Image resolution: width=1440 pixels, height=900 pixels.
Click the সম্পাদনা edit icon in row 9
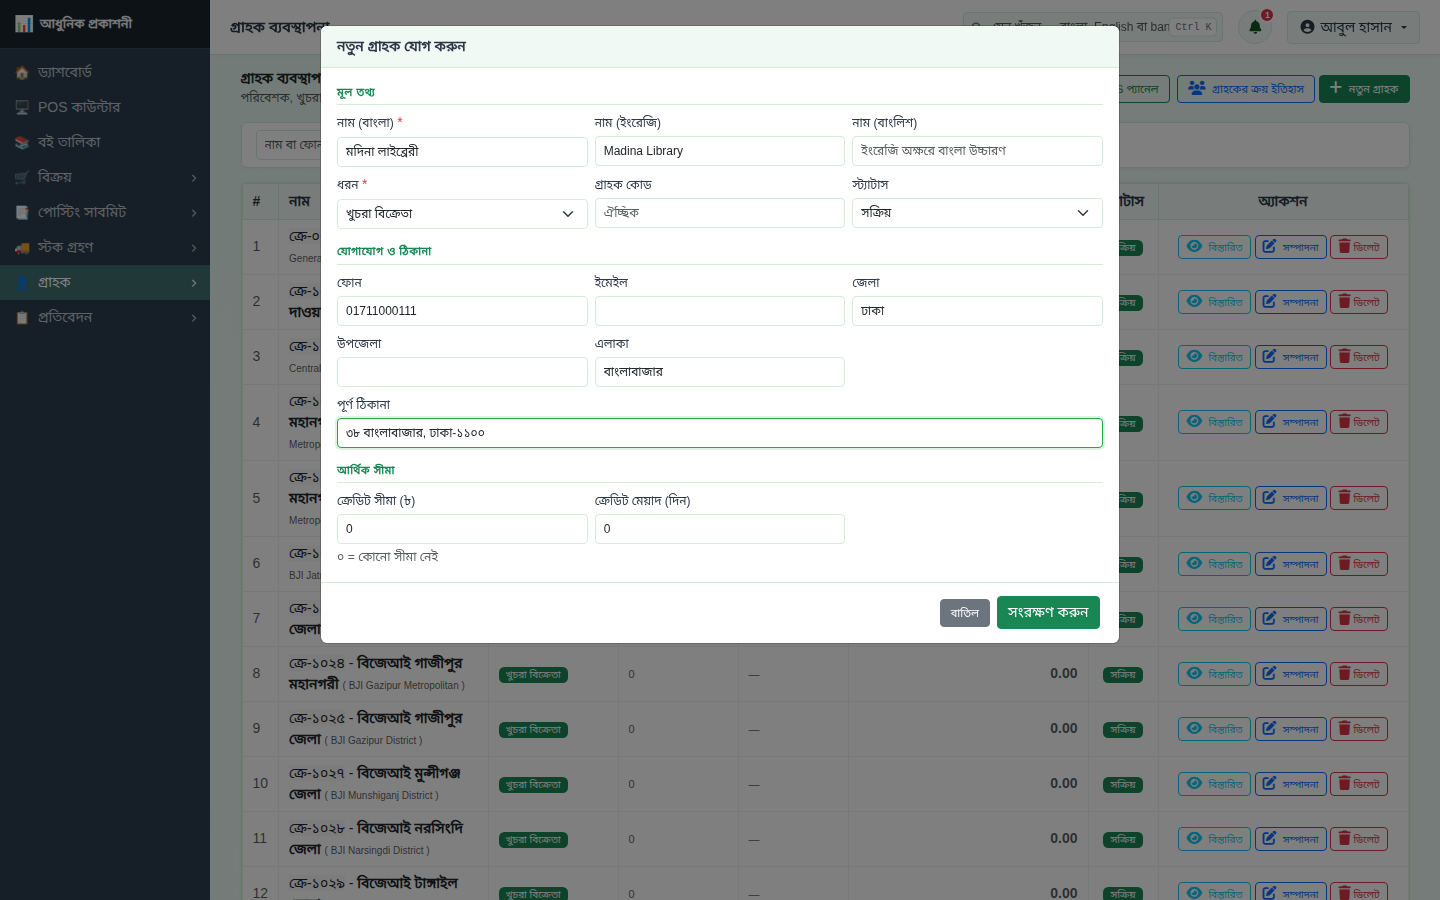click(1269, 729)
